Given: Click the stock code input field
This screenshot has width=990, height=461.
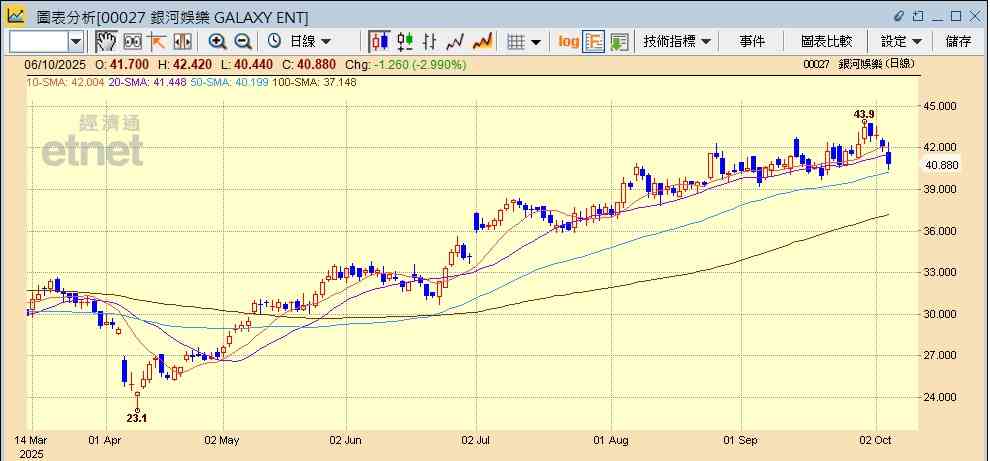Looking at the screenshot, I should (38, 41).
